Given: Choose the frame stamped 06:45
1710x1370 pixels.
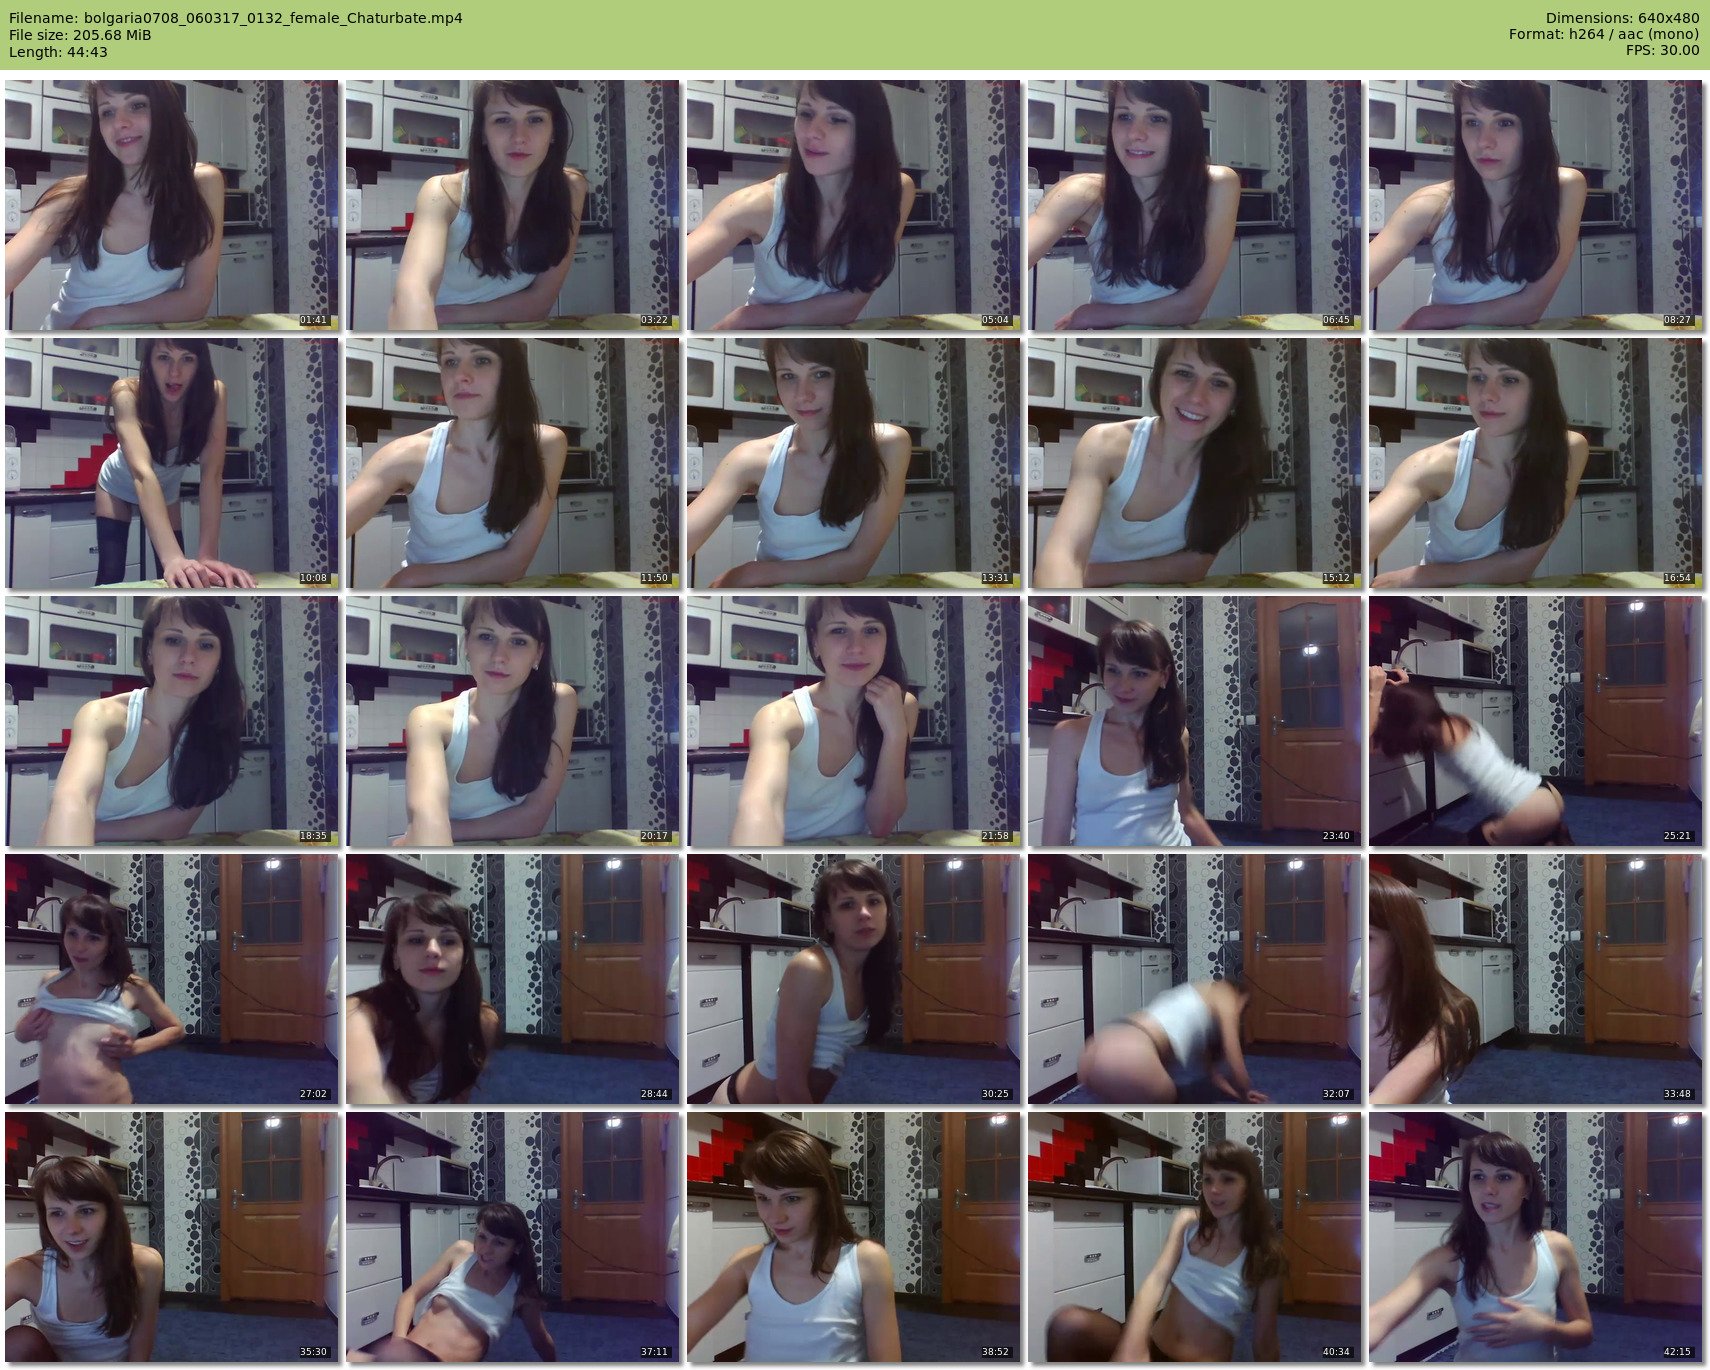Looking at the screenshot, I should click(x=1194, y=205).
